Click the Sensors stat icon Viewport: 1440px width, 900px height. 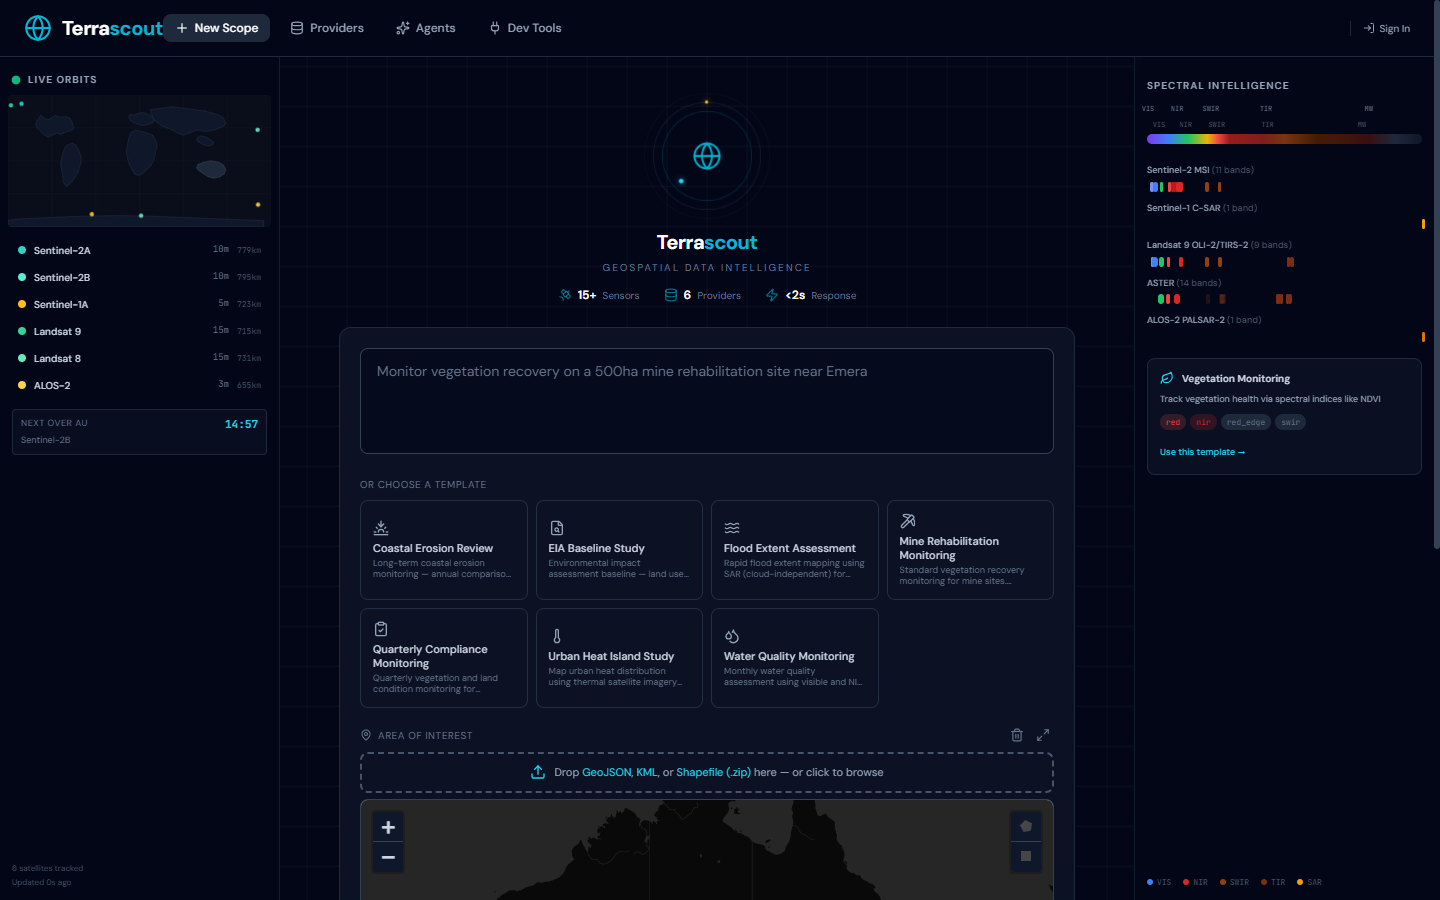[565, 295]
